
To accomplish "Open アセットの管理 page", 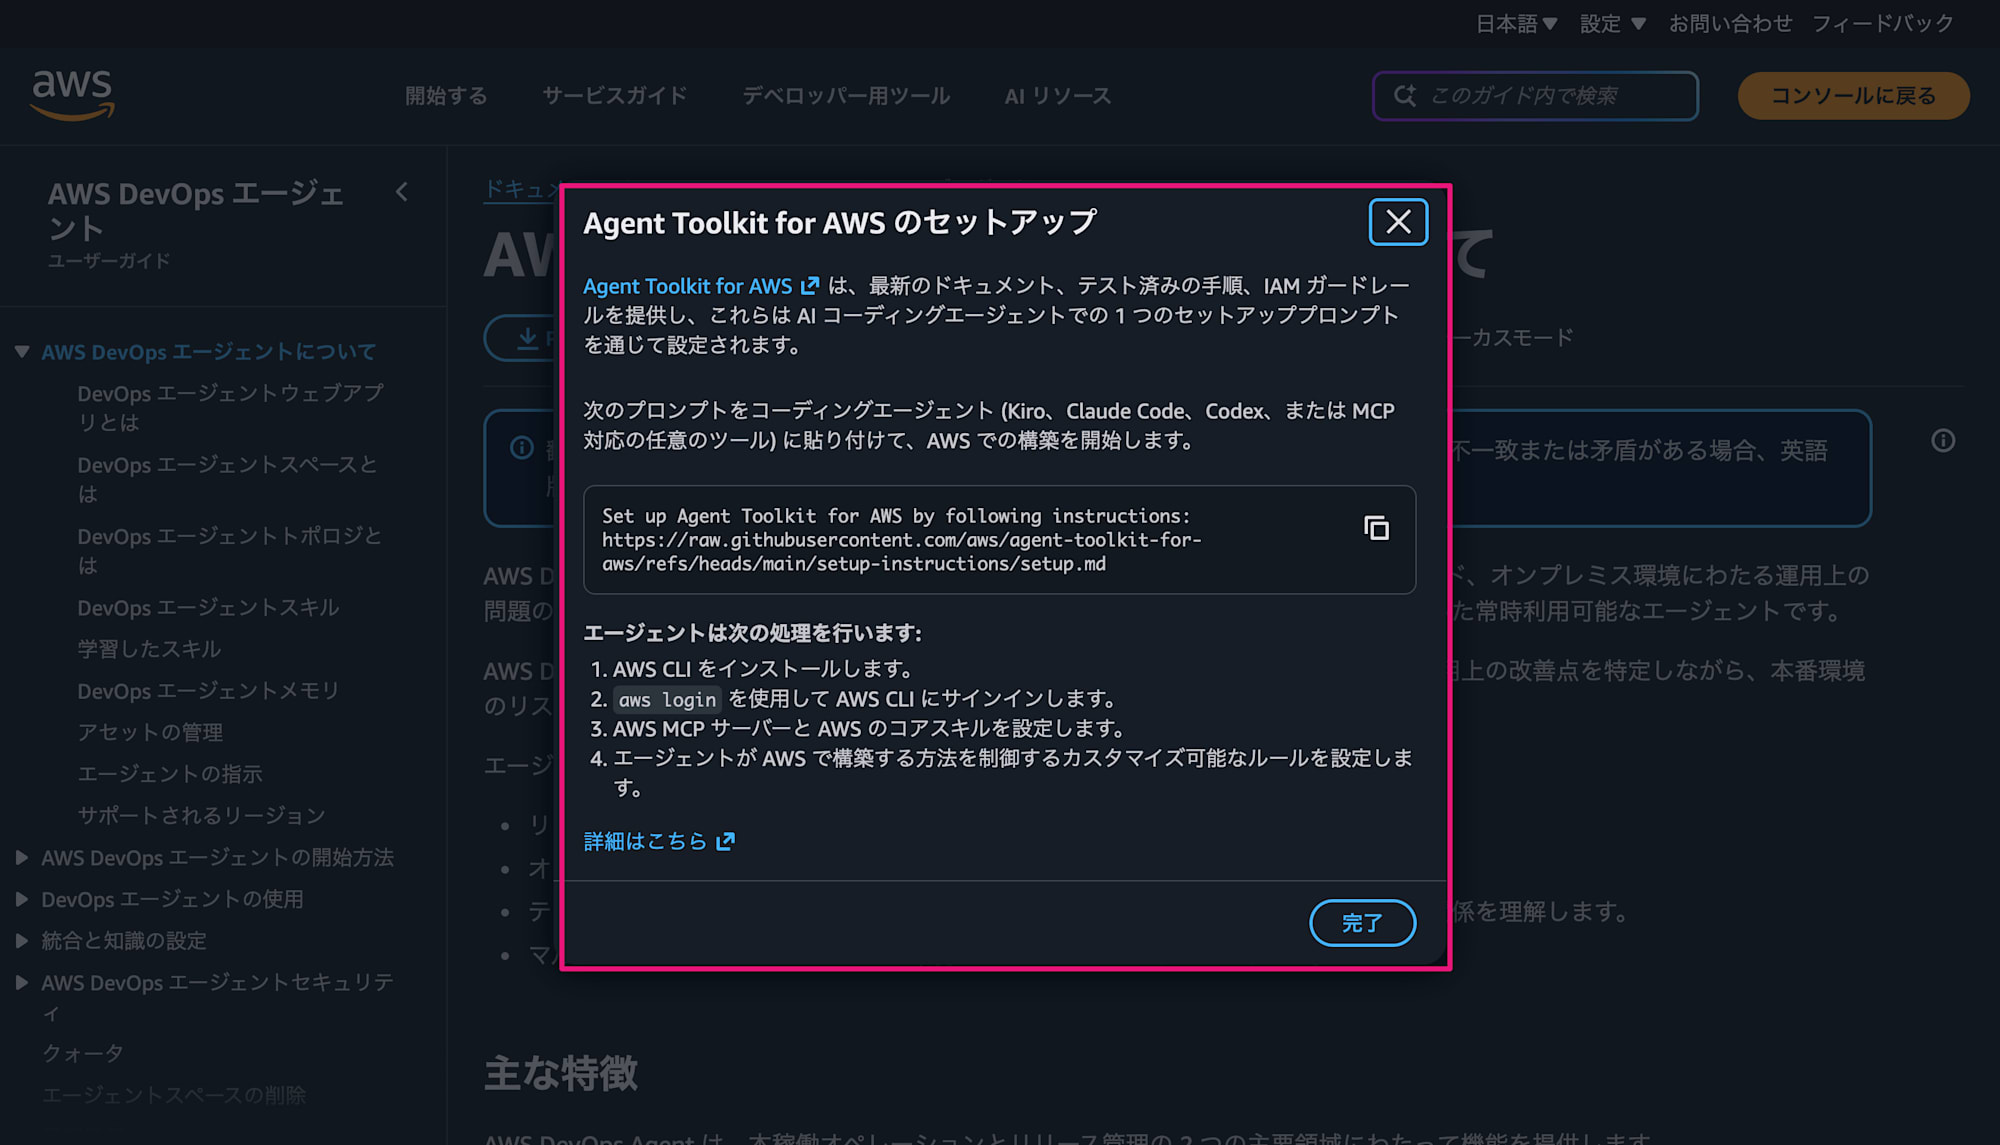I will point(150,732).
